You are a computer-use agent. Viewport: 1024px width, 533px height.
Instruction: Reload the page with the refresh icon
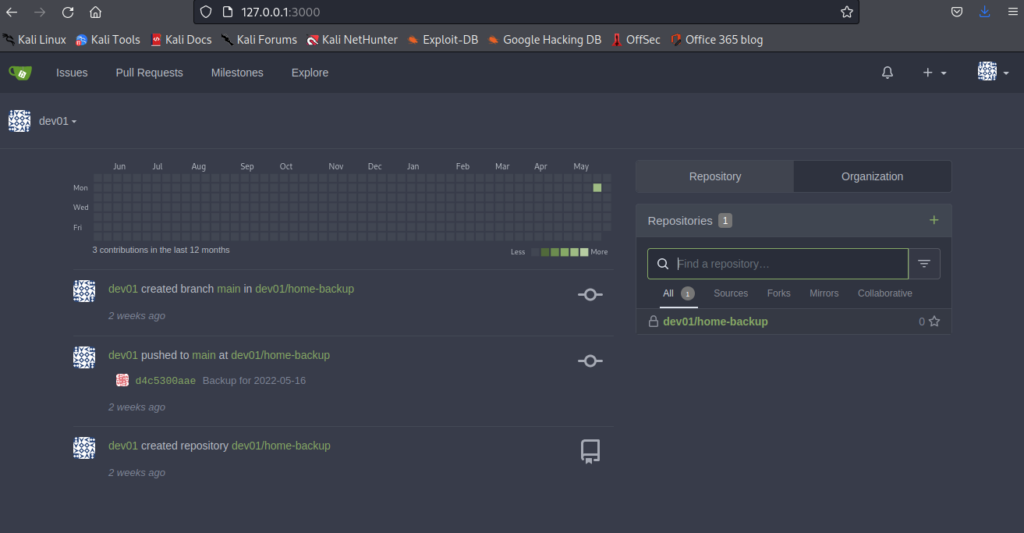(67, 12)
